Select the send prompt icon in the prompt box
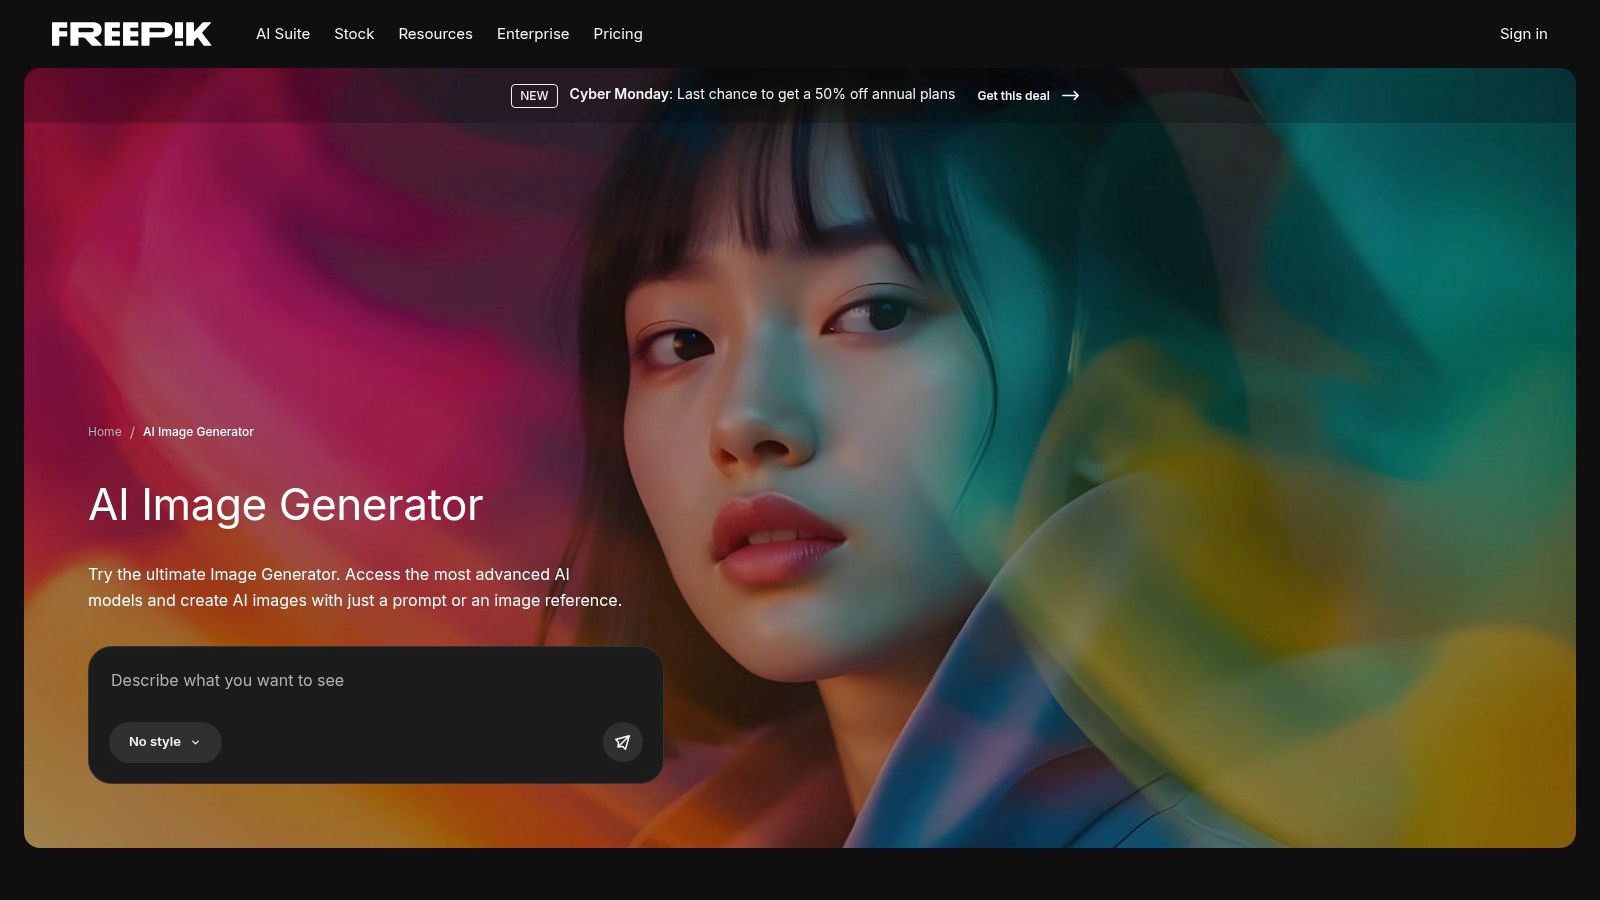Screen dimensions: 1600x900 [x=622, y=742]
